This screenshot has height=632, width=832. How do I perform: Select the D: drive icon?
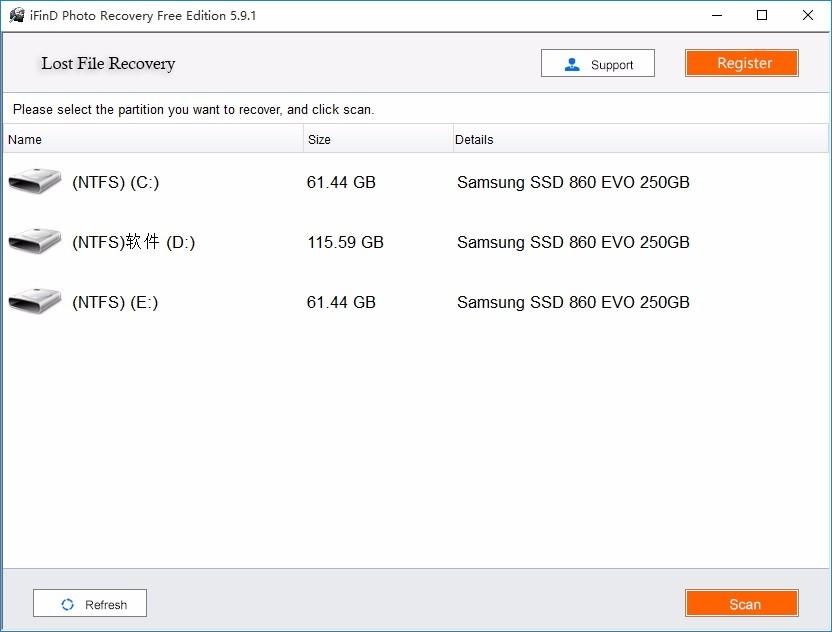(x=35, y=241)
